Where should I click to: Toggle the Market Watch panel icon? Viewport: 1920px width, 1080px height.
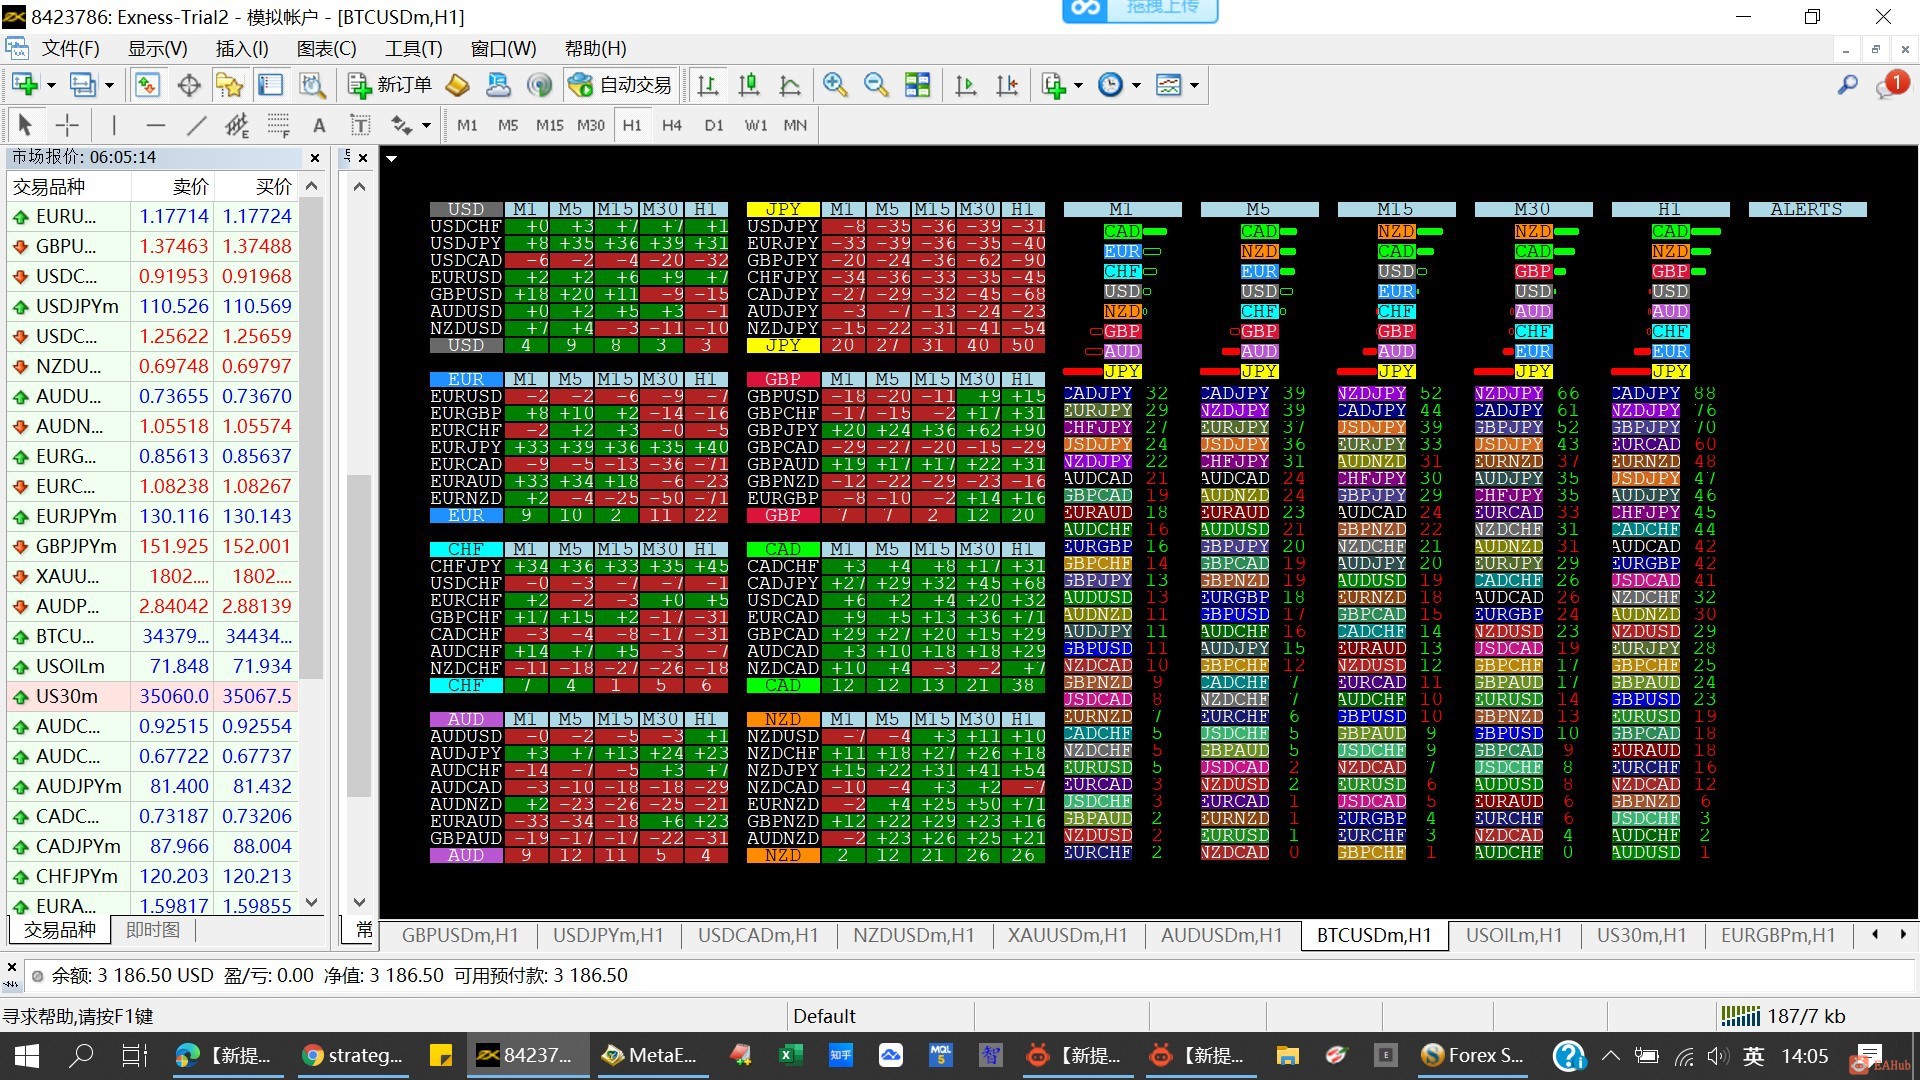[147, 85]
